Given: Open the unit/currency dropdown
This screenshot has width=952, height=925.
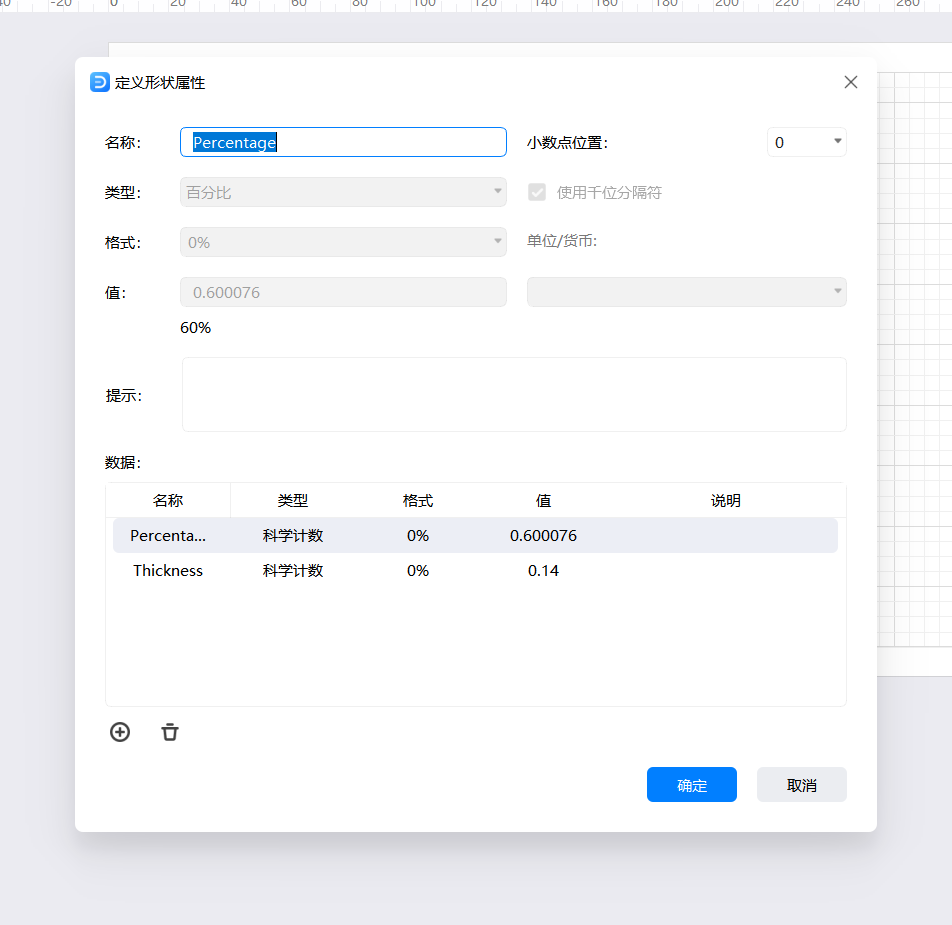Looking at the screenshot, I should (x=686, y=292).
